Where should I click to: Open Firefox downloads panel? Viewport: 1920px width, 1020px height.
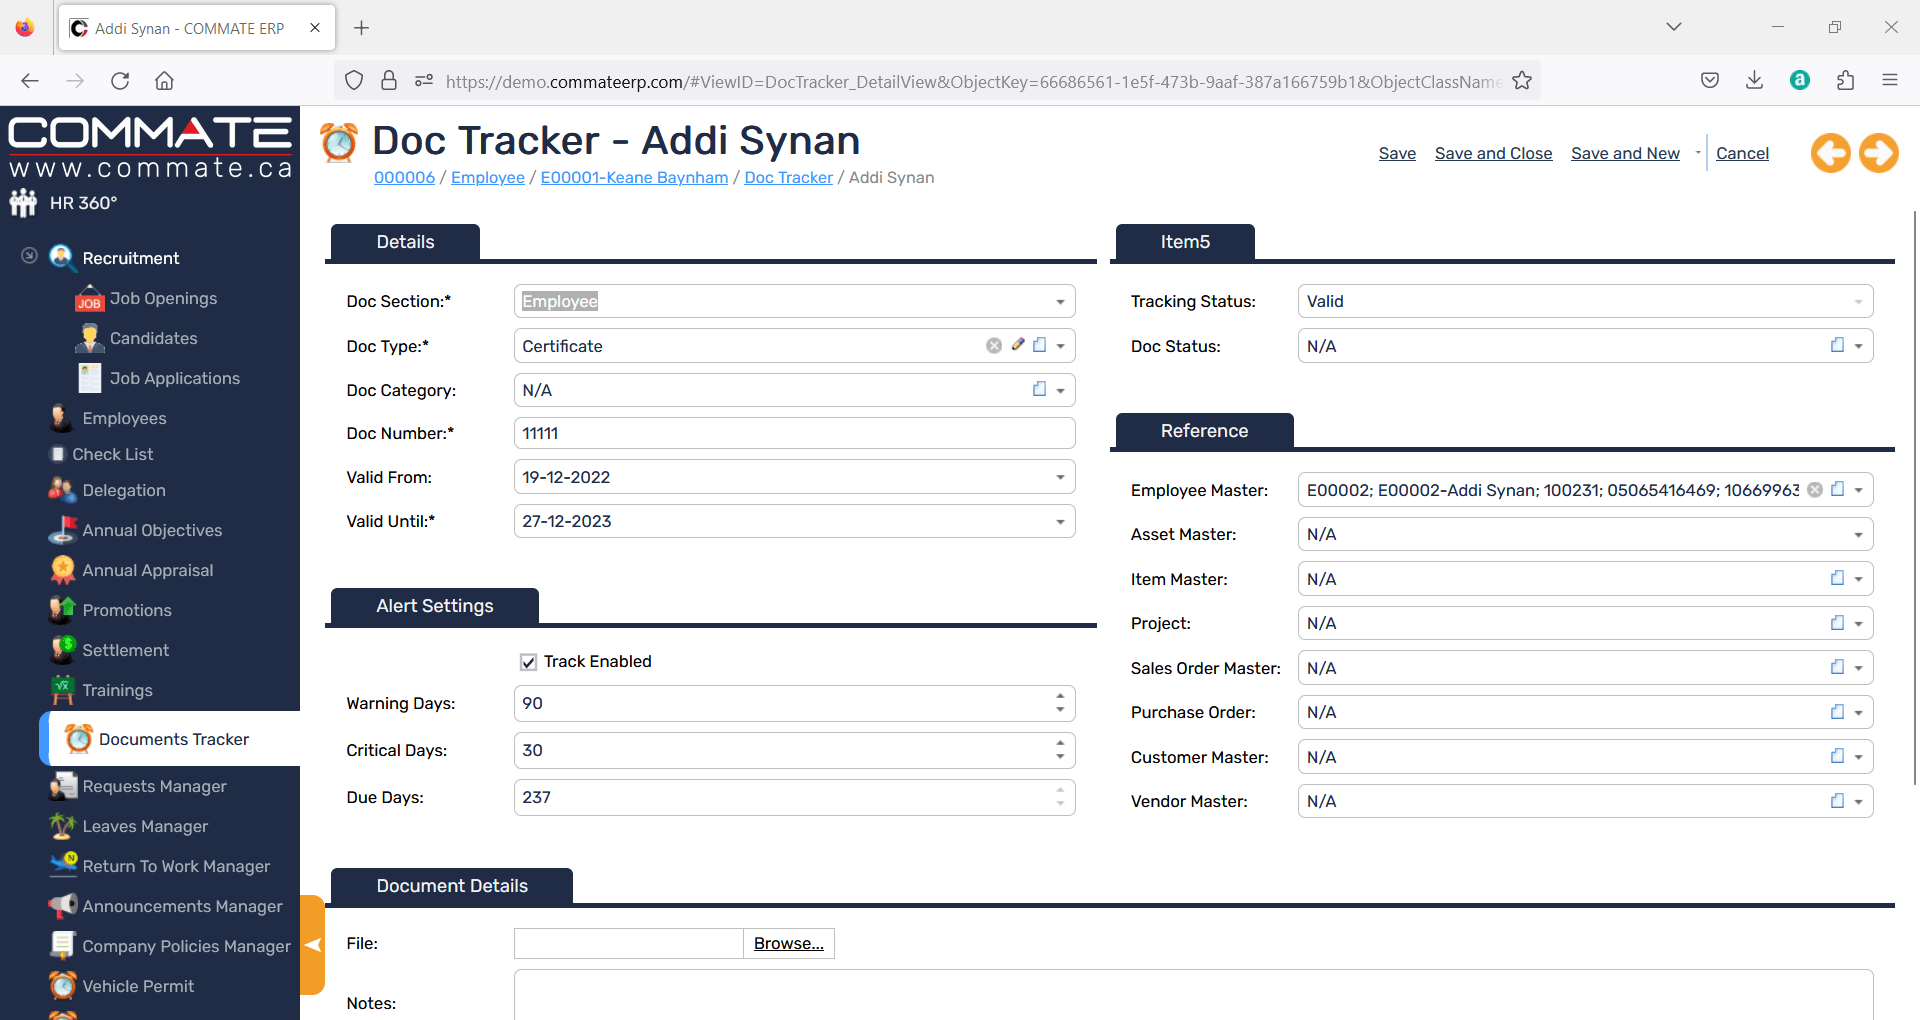pyautogui.click(x=1754, y=81)
